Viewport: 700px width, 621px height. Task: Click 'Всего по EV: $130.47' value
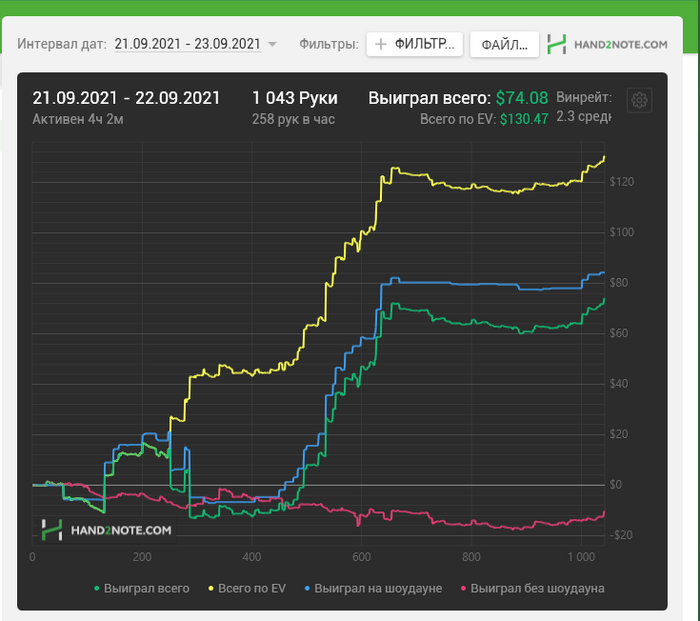point(484,119)
